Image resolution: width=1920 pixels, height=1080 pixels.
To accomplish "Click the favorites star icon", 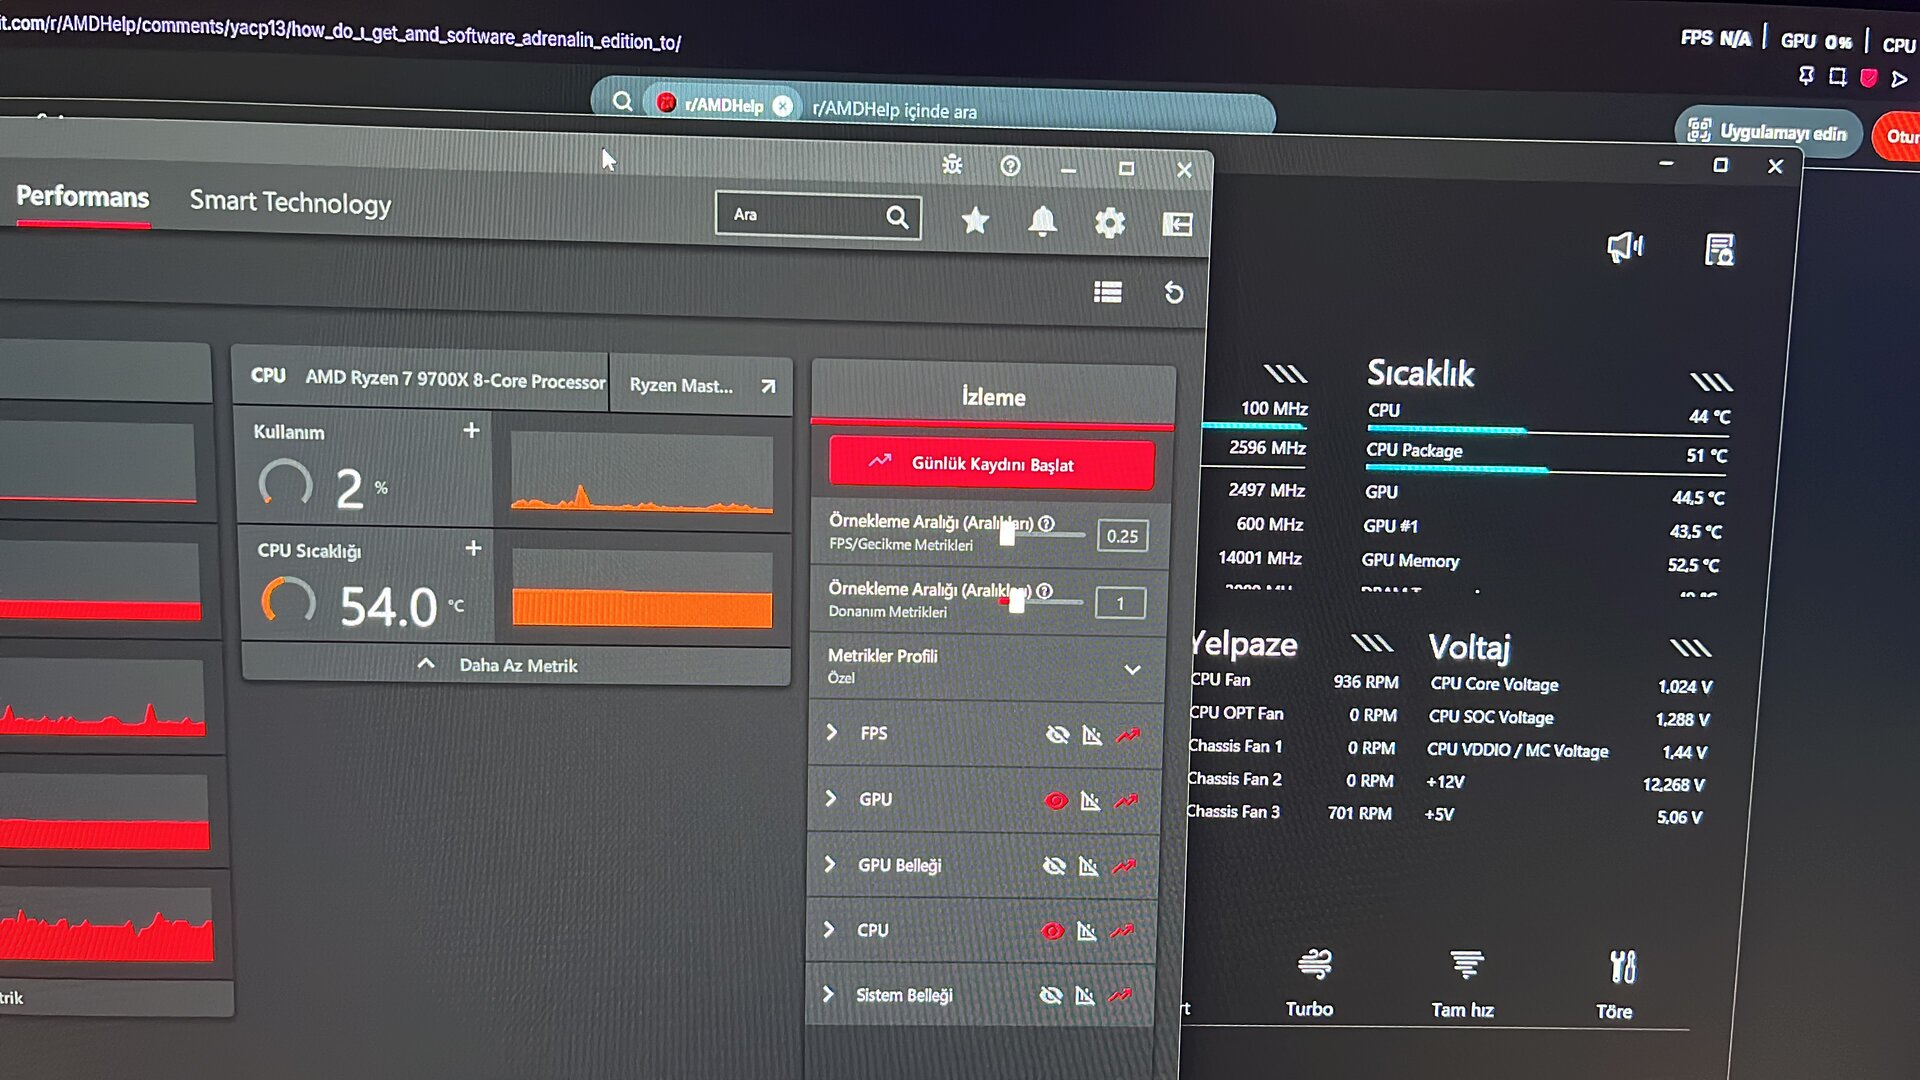I will click(975, 221).
